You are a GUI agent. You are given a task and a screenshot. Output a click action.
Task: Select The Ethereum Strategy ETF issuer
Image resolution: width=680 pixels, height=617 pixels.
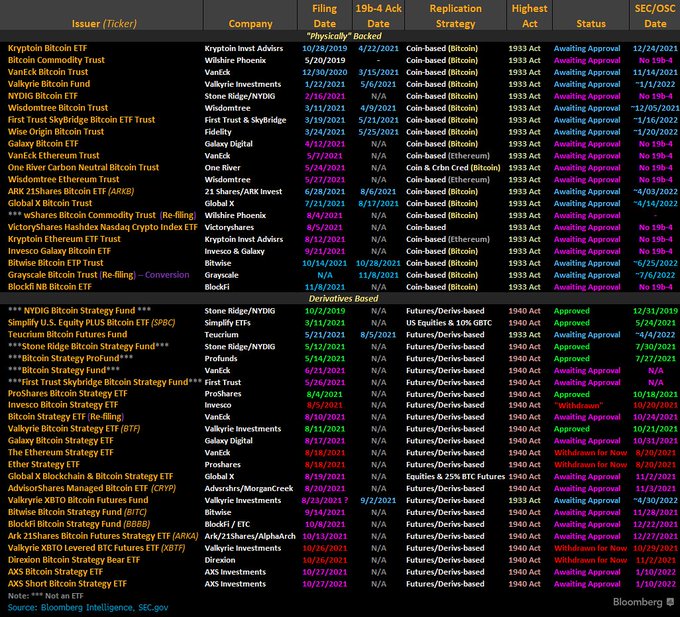[61, 452]
